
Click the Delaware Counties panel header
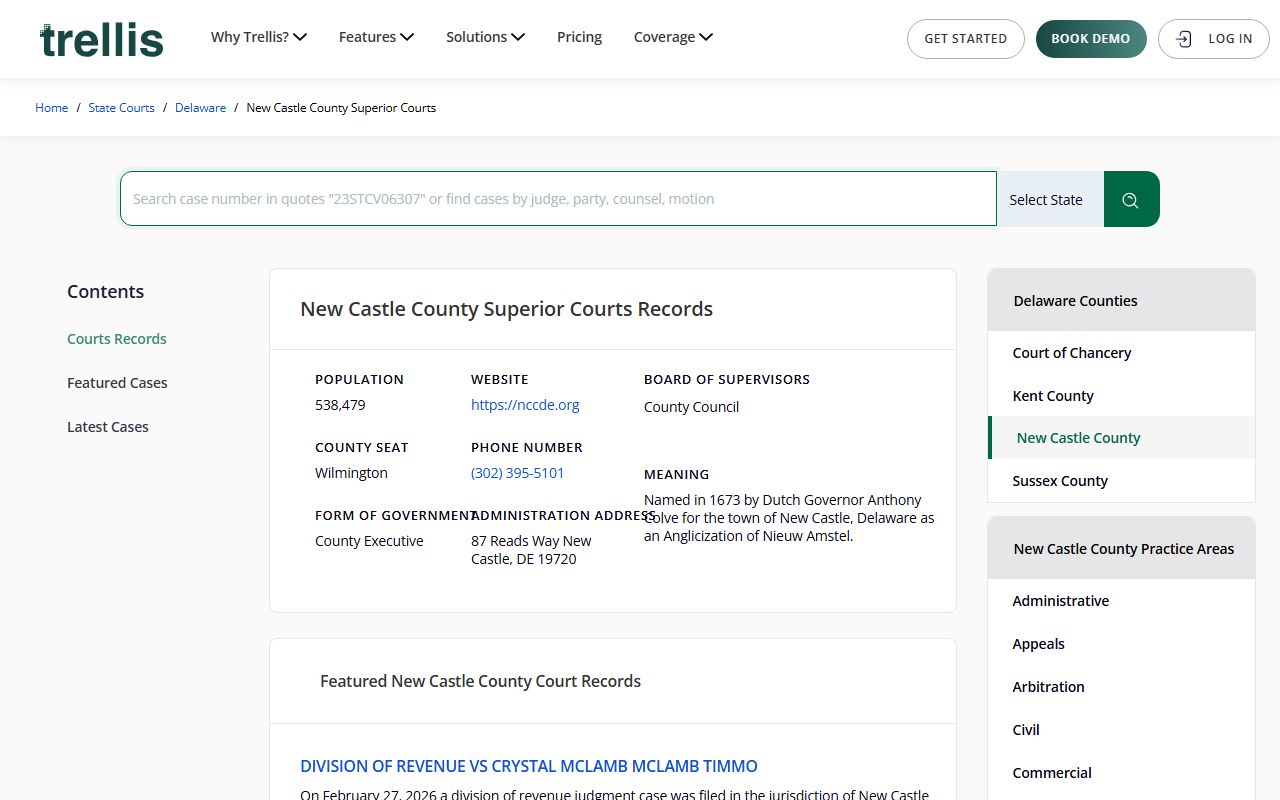1121,300
